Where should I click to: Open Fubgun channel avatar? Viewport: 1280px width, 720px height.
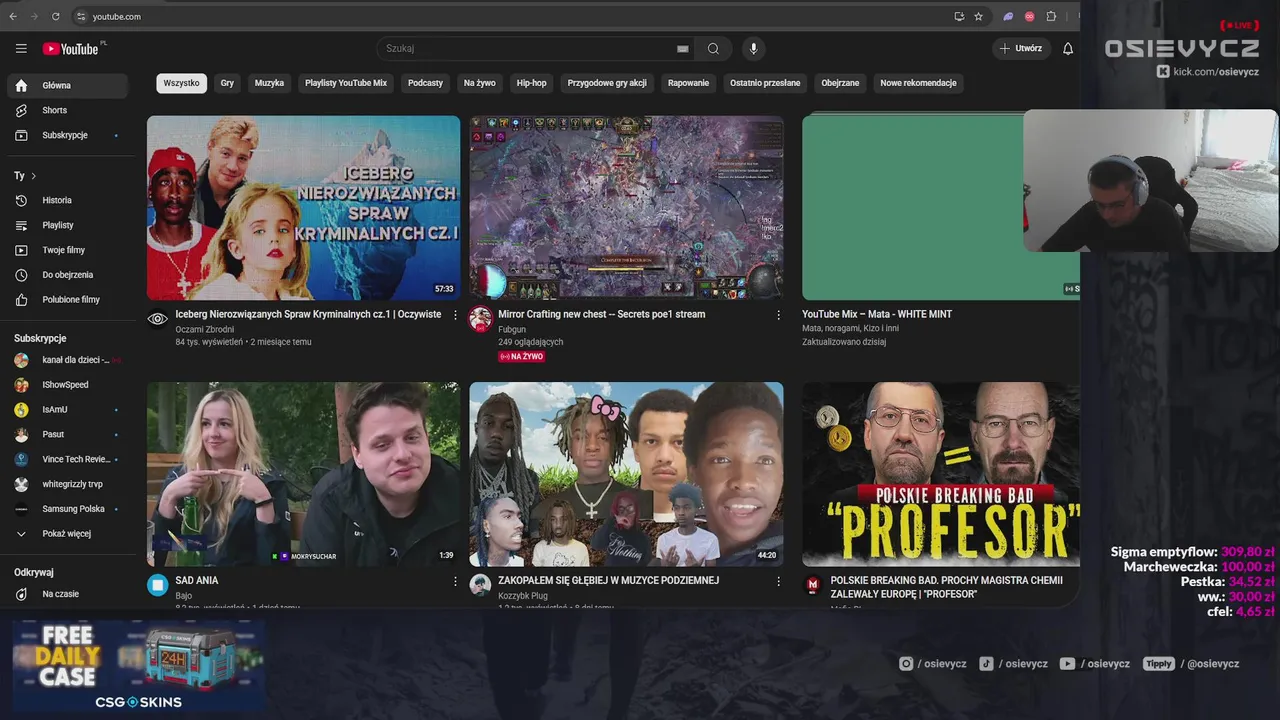[481, 319]
